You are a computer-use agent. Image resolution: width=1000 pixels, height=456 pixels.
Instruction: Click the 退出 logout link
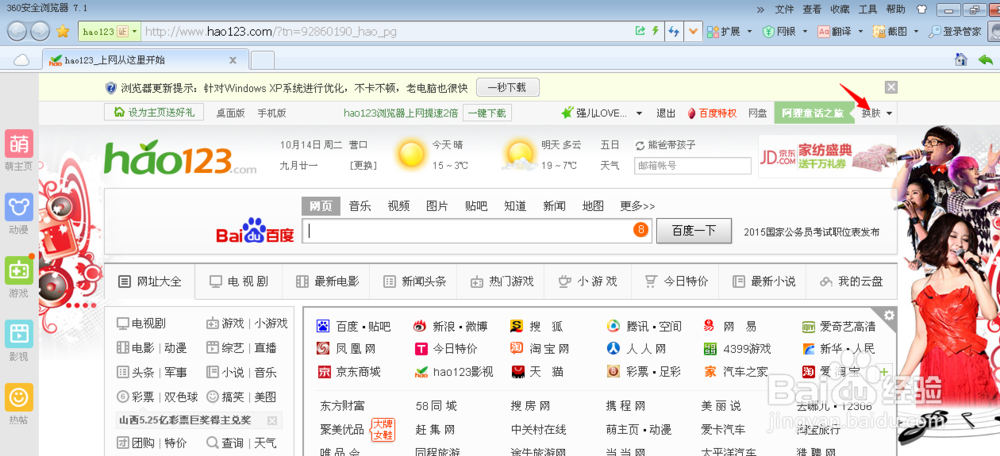coord(666,114)
